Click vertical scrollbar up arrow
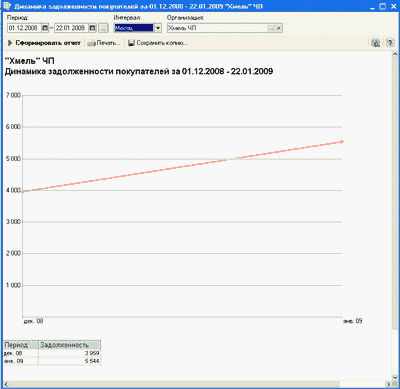This screenshot has height=389, width=400. tap(395, 54)
